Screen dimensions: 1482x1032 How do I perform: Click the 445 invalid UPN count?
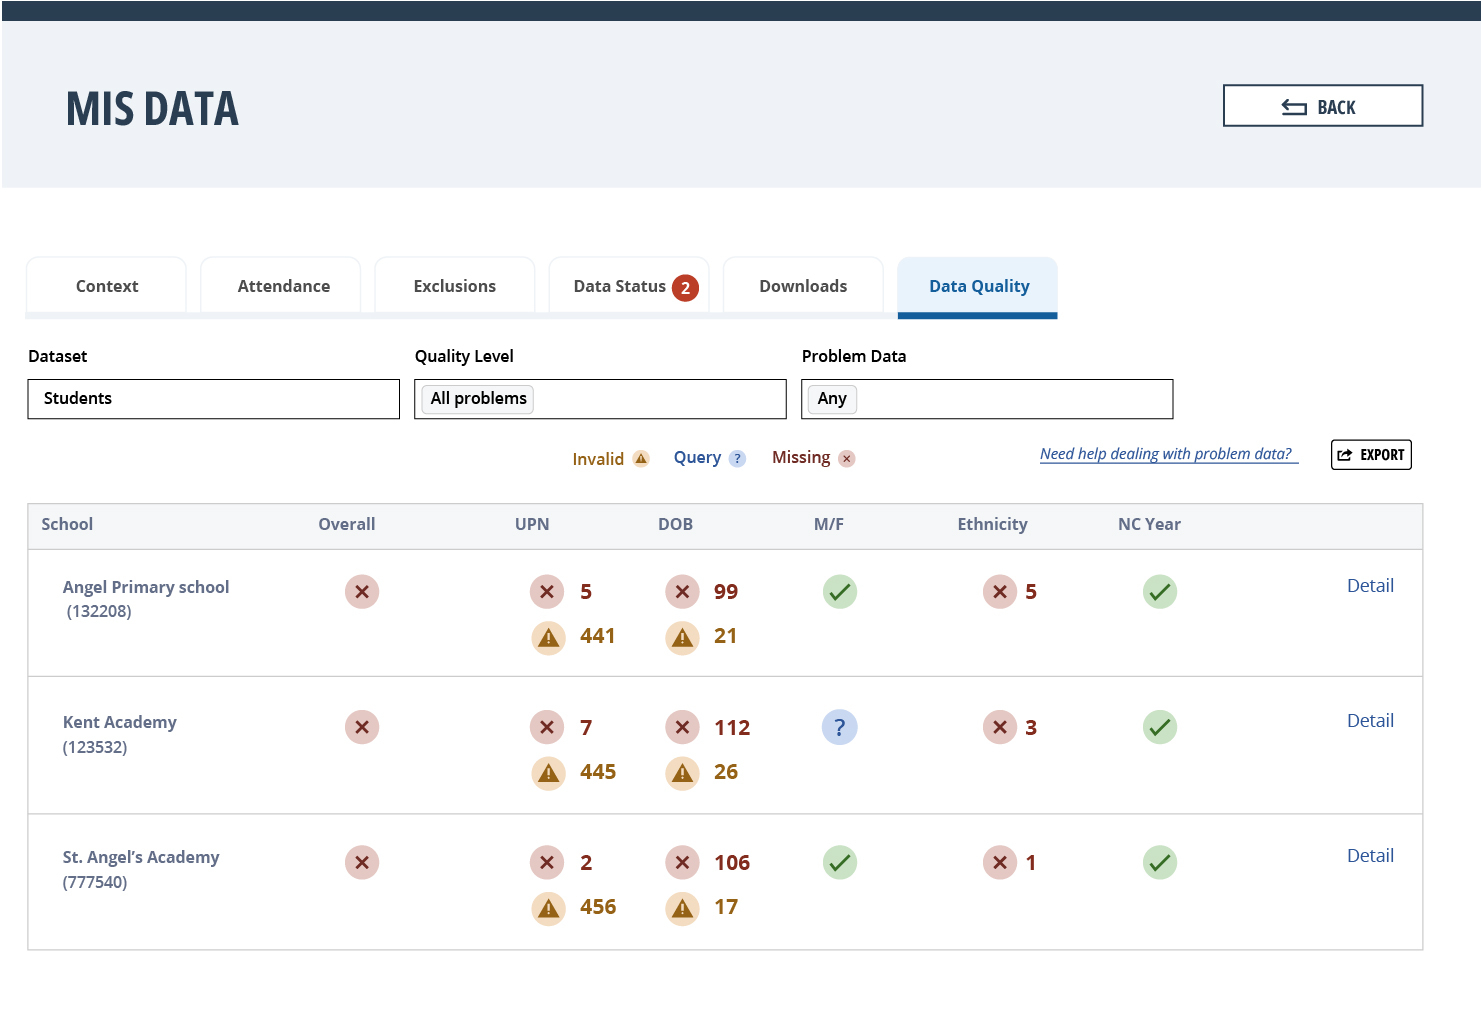(x=598, y=772)
